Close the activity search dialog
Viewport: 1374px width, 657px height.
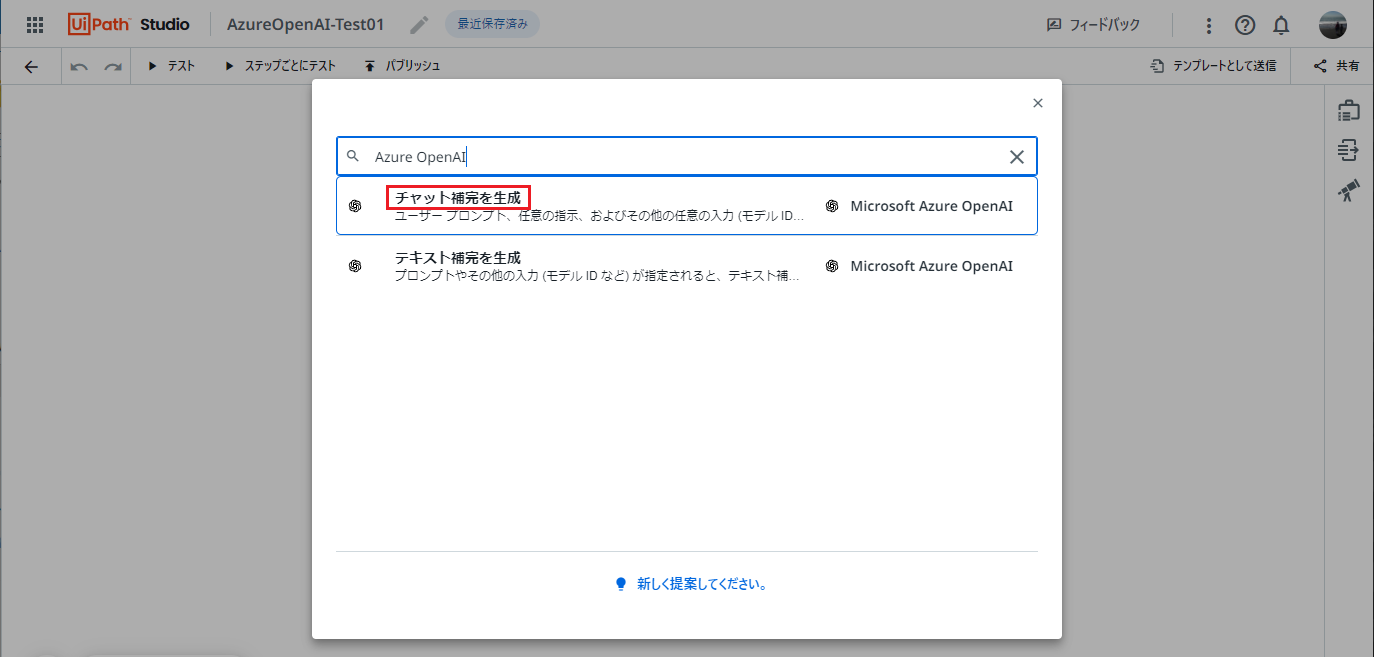1038,103
